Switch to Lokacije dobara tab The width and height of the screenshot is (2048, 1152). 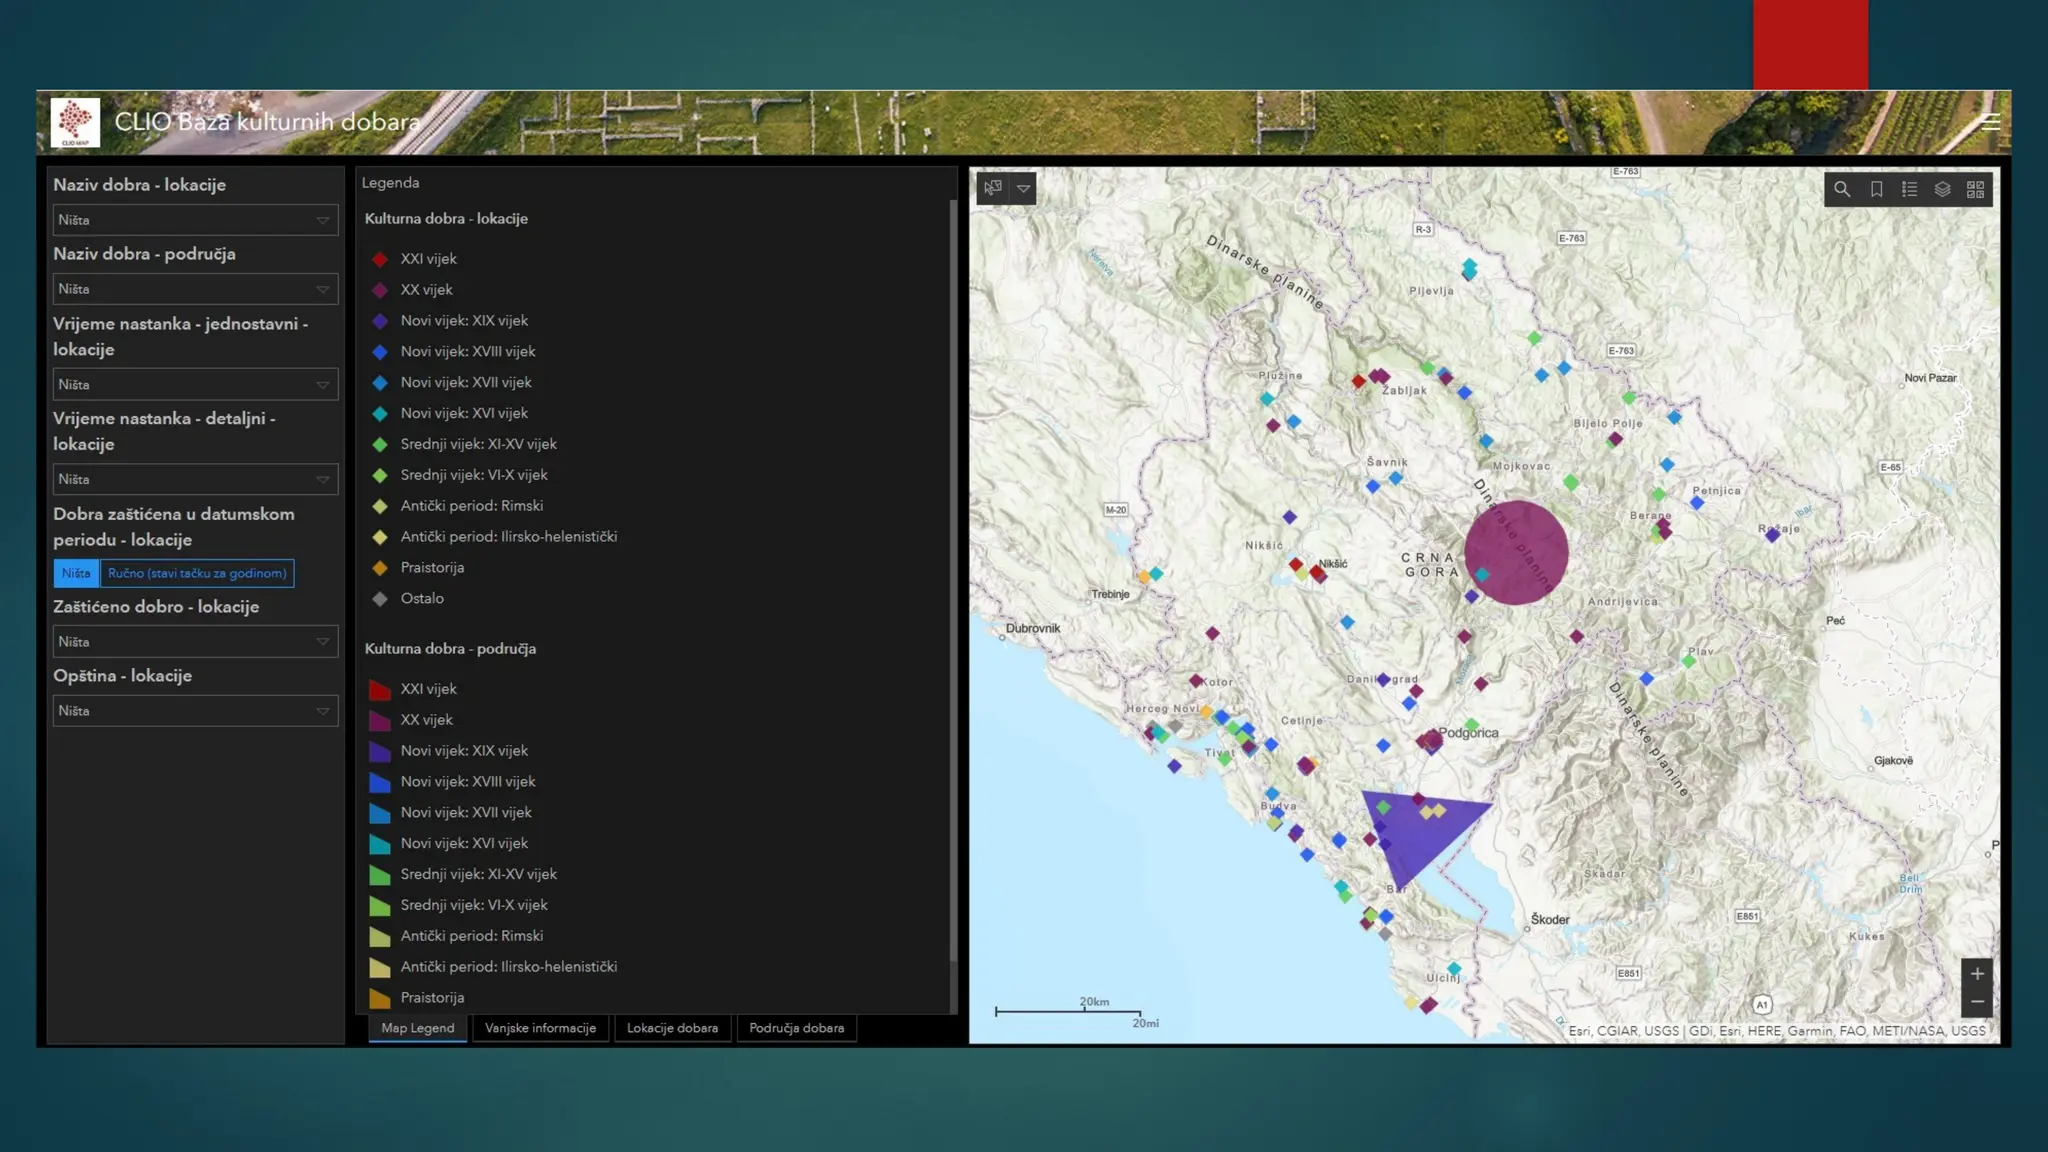point(672,1028)
